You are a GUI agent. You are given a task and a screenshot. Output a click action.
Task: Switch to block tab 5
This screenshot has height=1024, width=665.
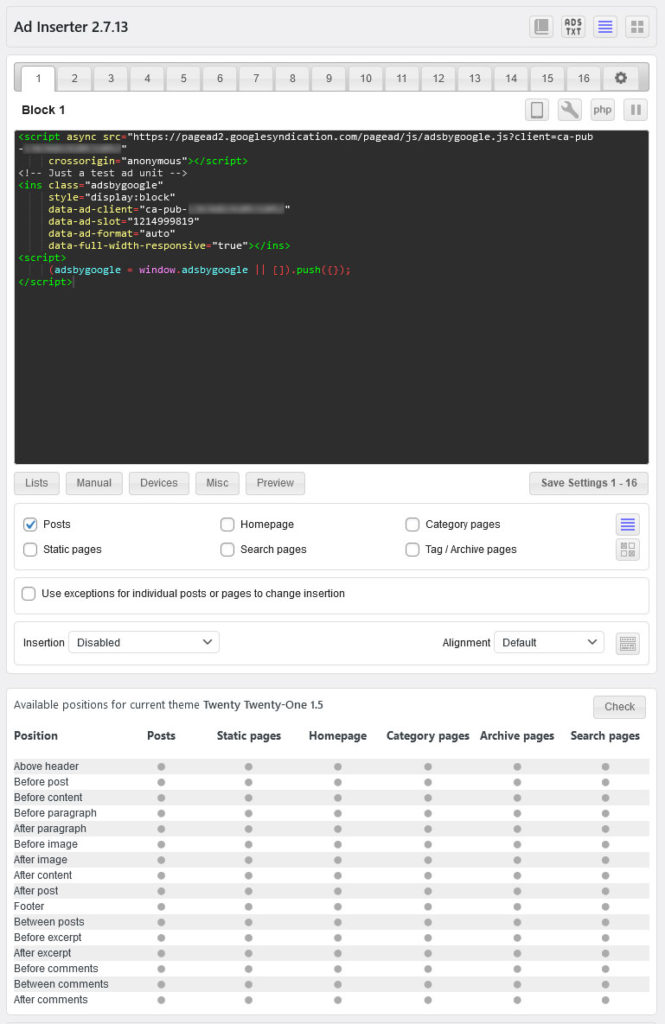[x=184, y=78]
